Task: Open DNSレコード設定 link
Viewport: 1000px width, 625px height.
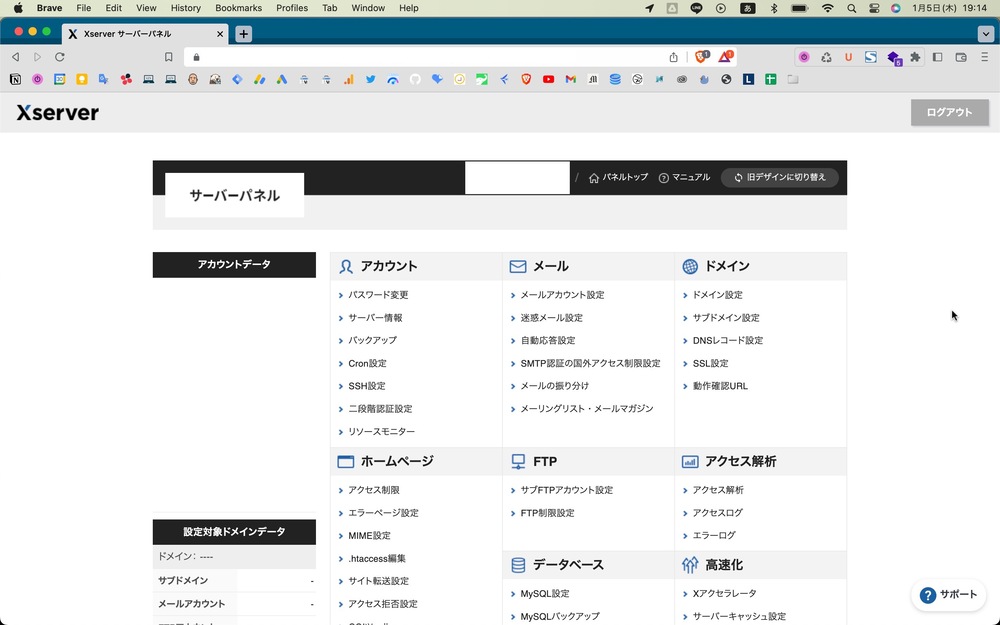Action: [x=728, y=341]
